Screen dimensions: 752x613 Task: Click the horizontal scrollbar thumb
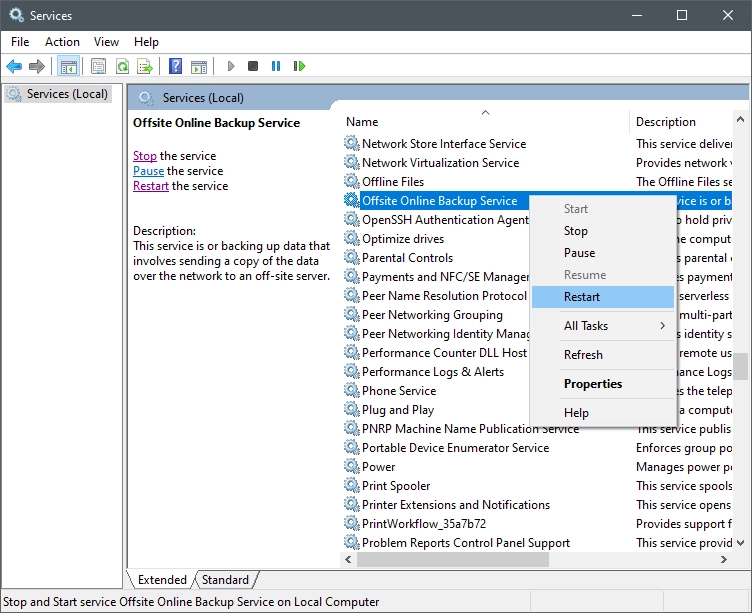click(x=453, y=559)
